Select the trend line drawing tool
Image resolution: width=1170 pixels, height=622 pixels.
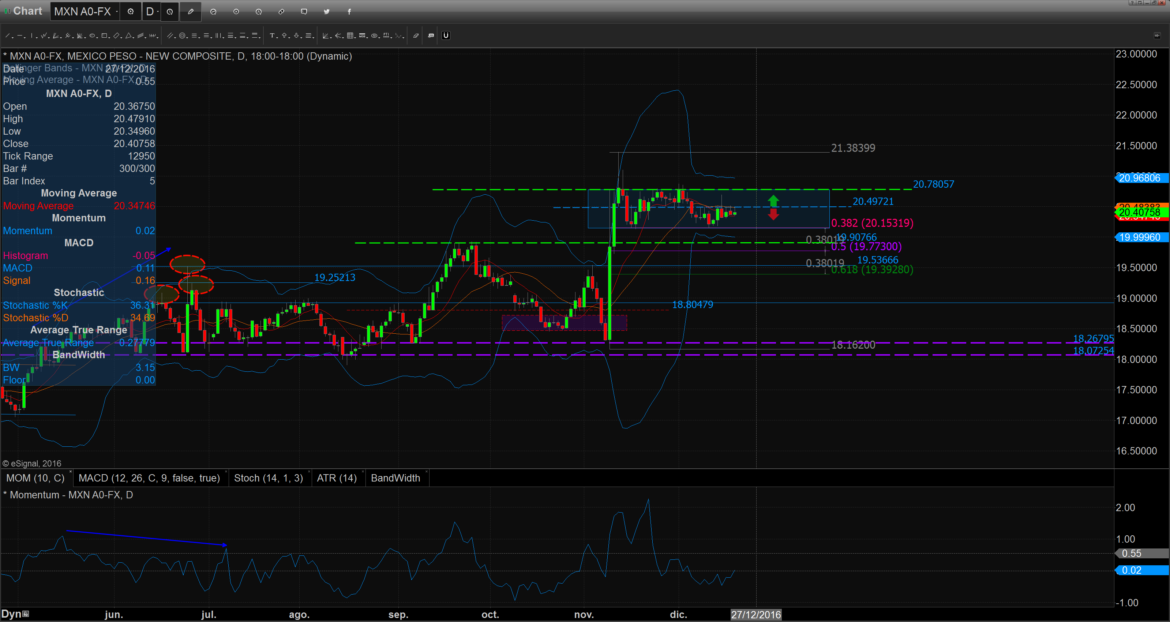tap(7, 35)
